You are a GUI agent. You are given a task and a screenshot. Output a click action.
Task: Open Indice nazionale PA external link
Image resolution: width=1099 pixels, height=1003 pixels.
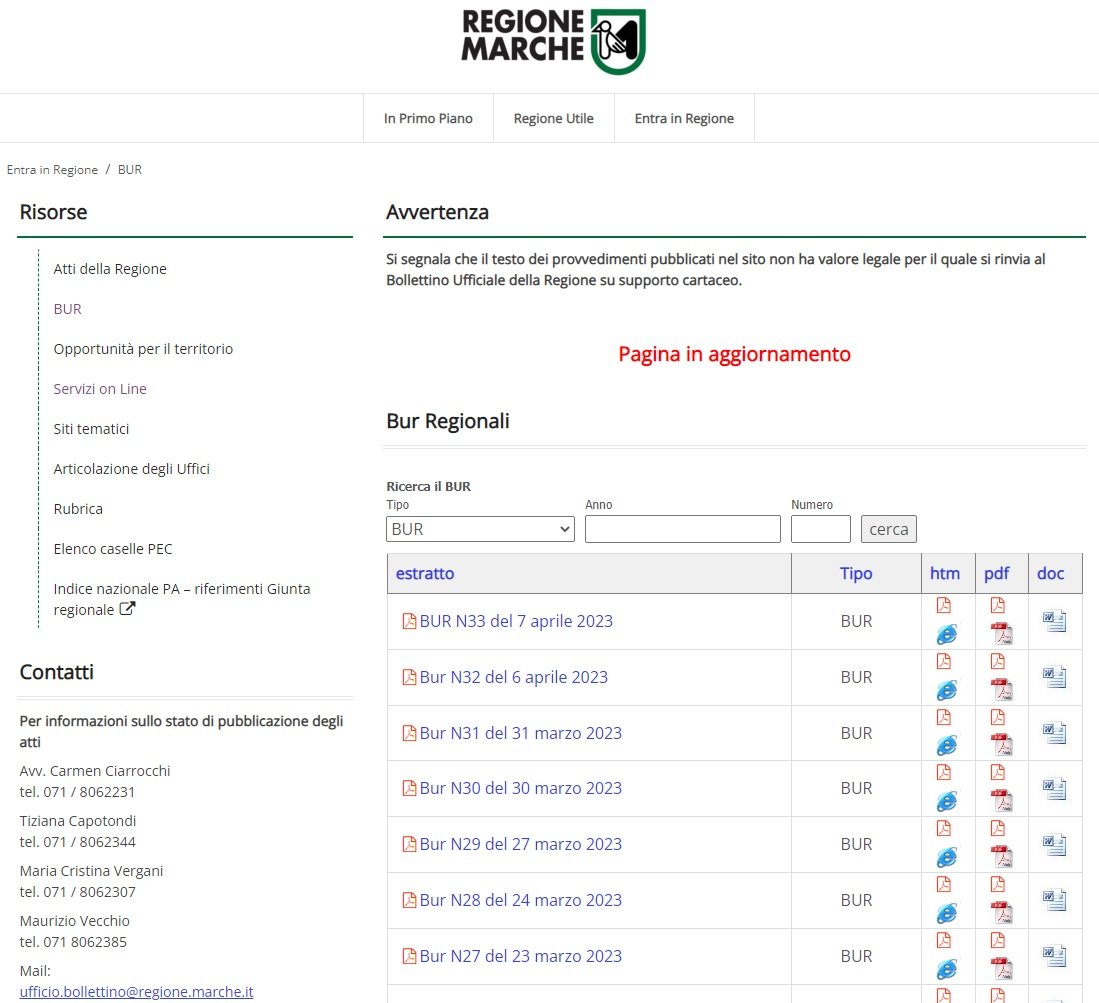point(182,599)
